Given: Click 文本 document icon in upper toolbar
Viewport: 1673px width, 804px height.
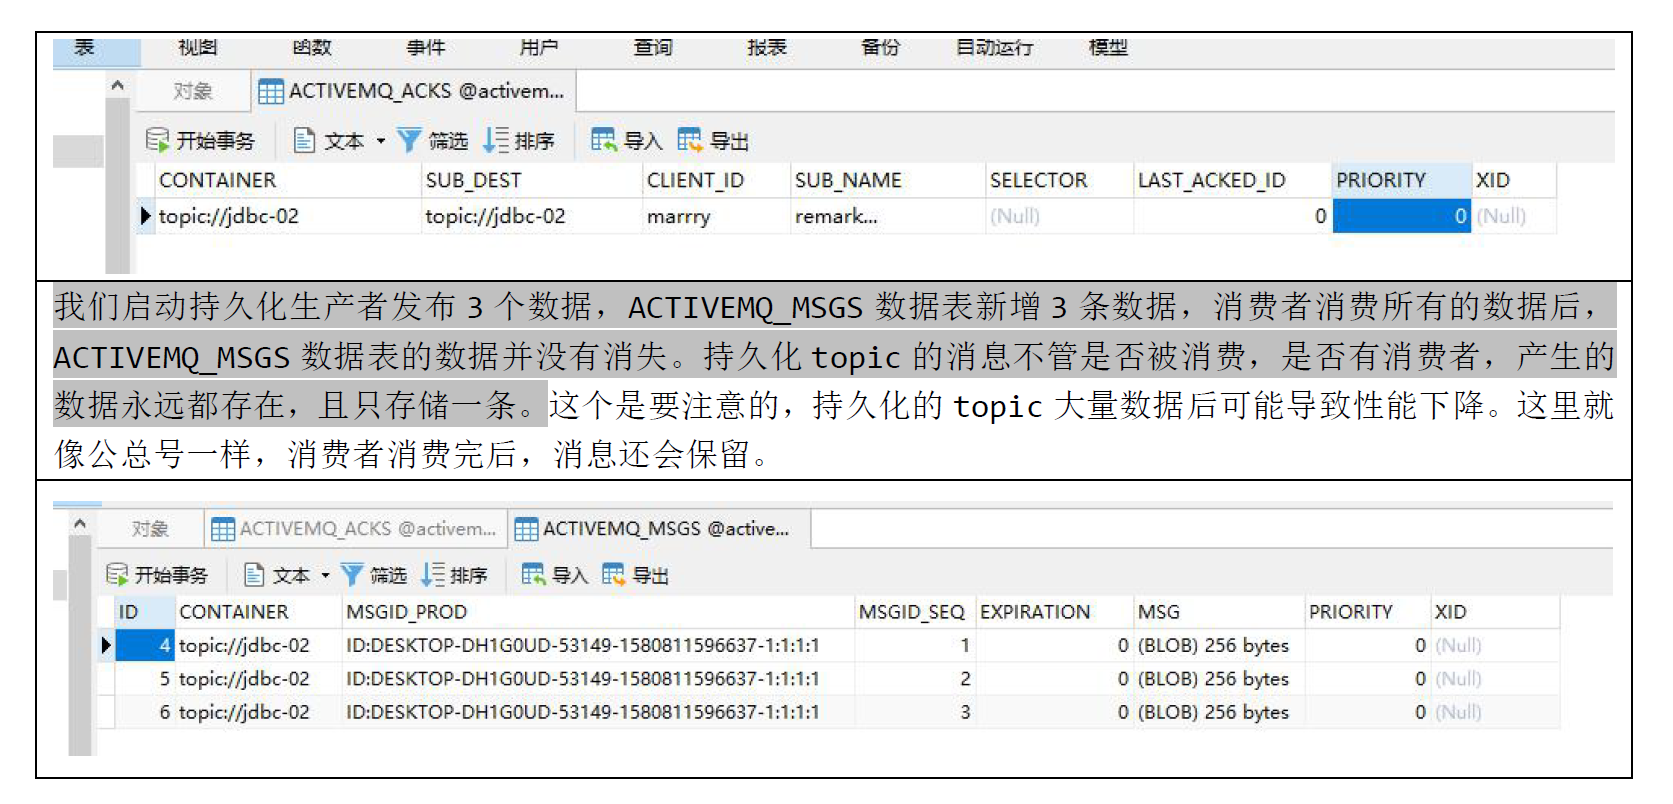Looking at the screenshot, I should tap(304, 140).
